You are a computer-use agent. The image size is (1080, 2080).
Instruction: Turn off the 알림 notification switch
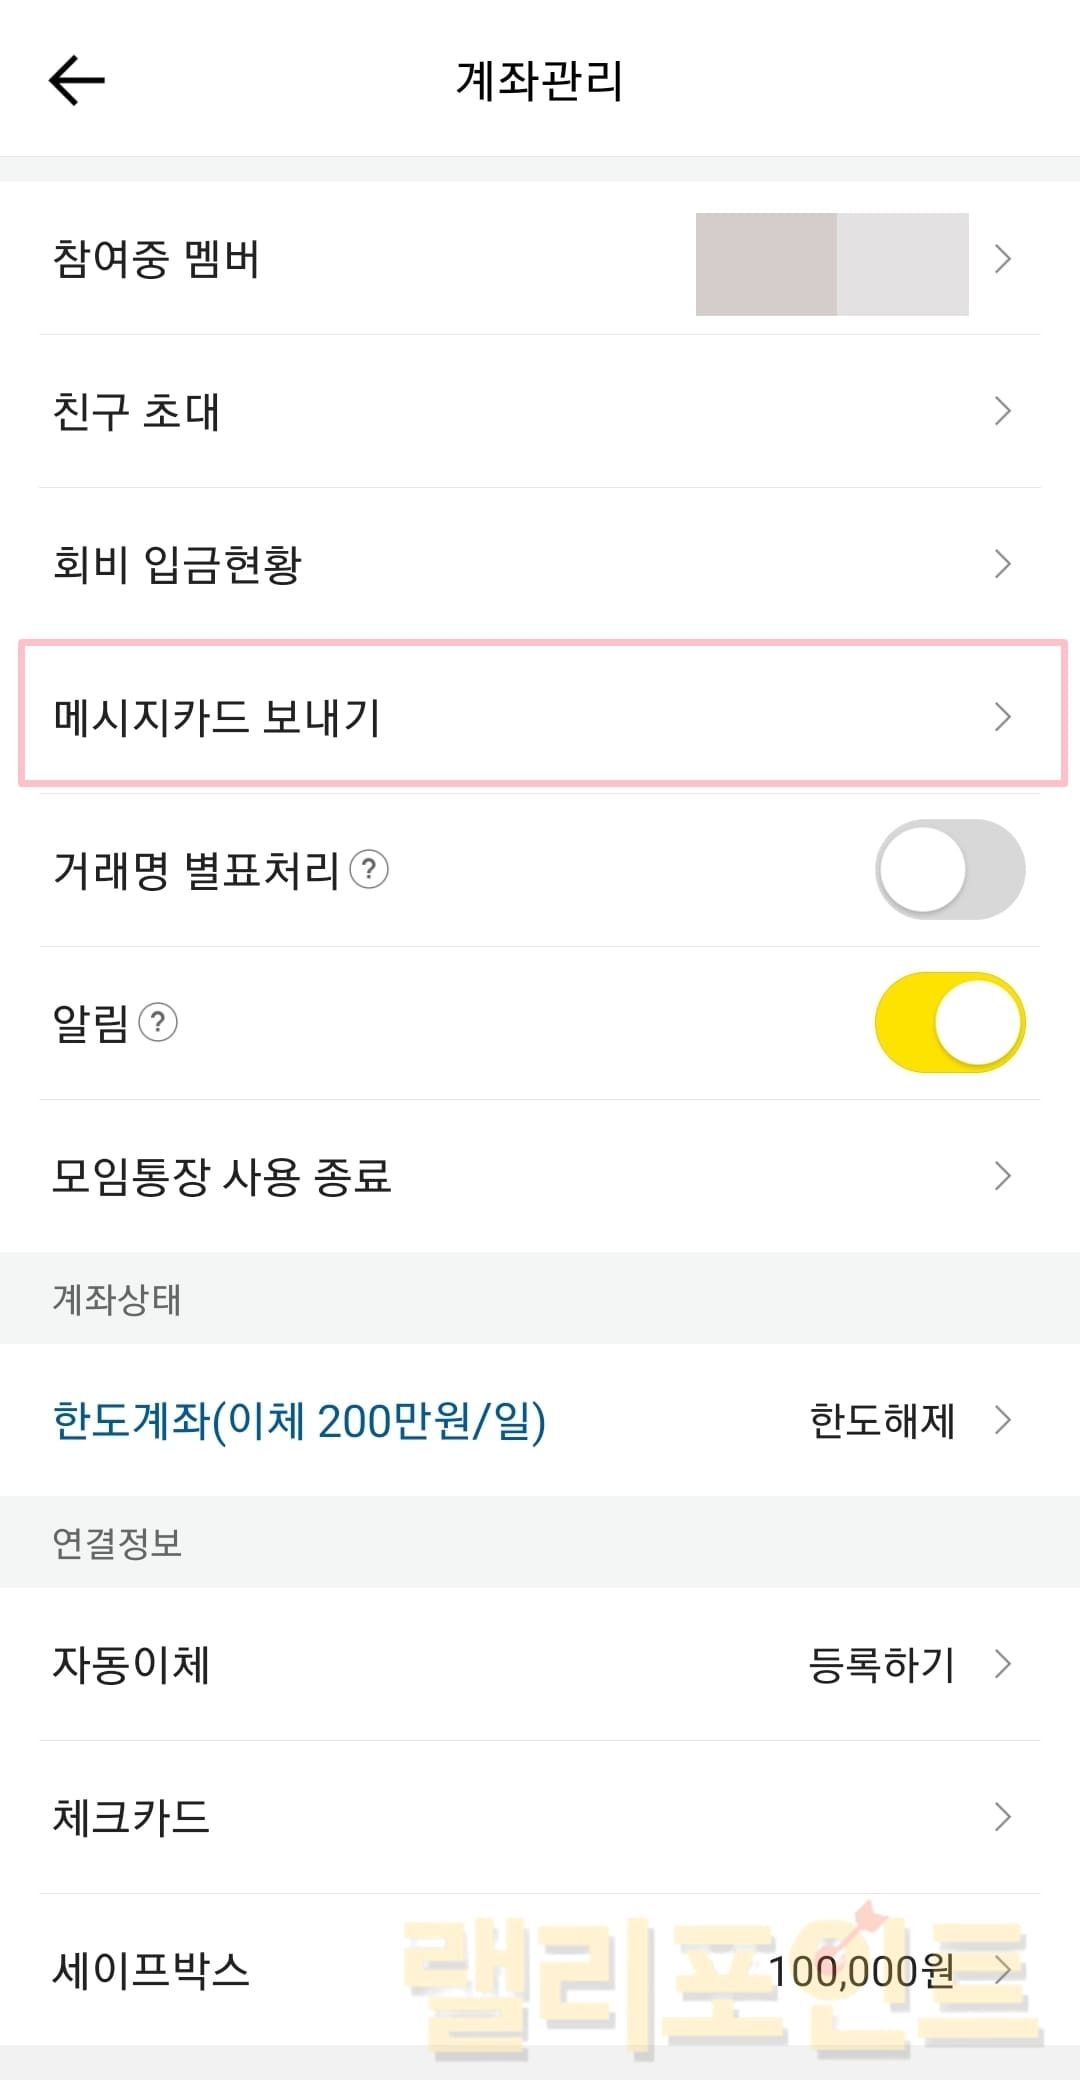tap(949, 1023)
